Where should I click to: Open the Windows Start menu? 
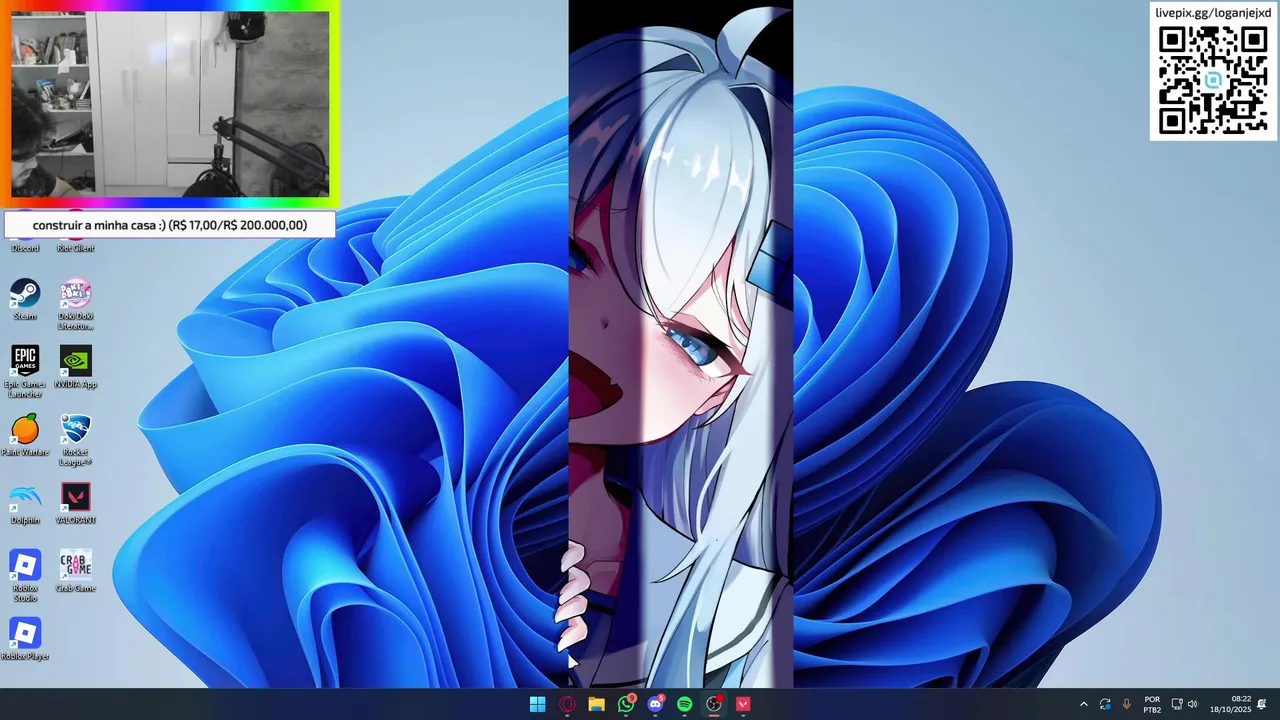click(538, 704)
